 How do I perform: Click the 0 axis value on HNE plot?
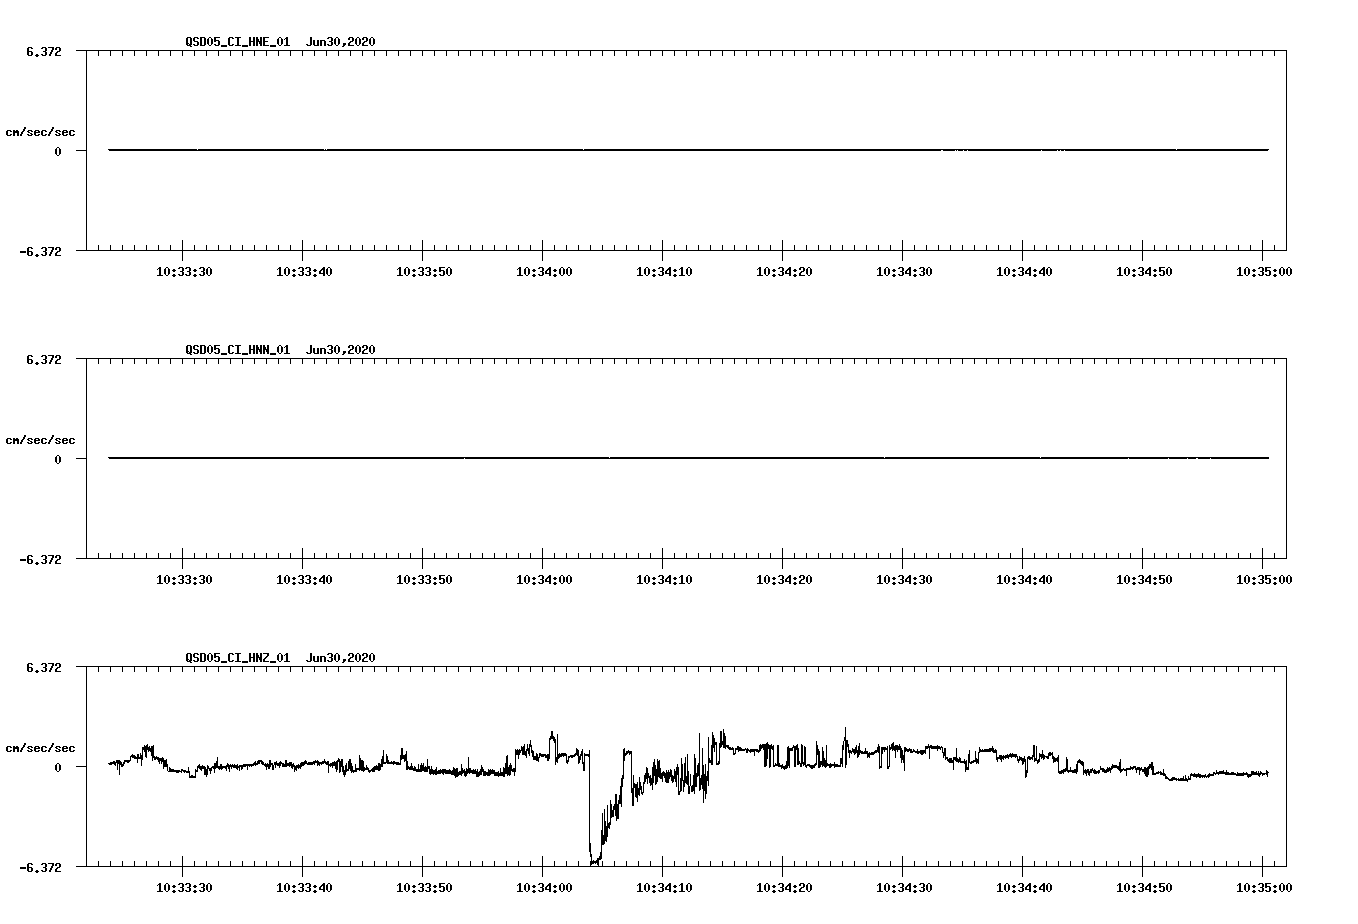point(58,151)
